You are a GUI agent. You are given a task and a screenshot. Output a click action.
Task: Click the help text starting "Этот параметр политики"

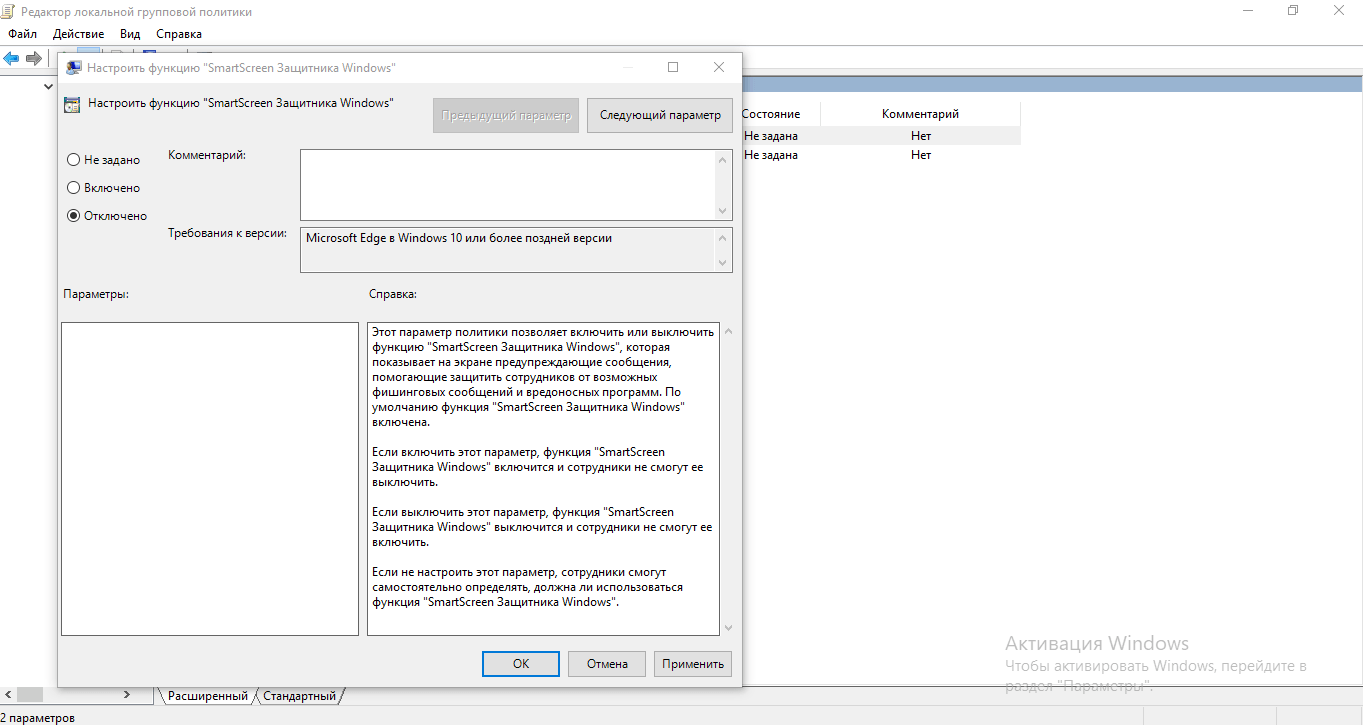pyautogui.click(x=543, y=479)
